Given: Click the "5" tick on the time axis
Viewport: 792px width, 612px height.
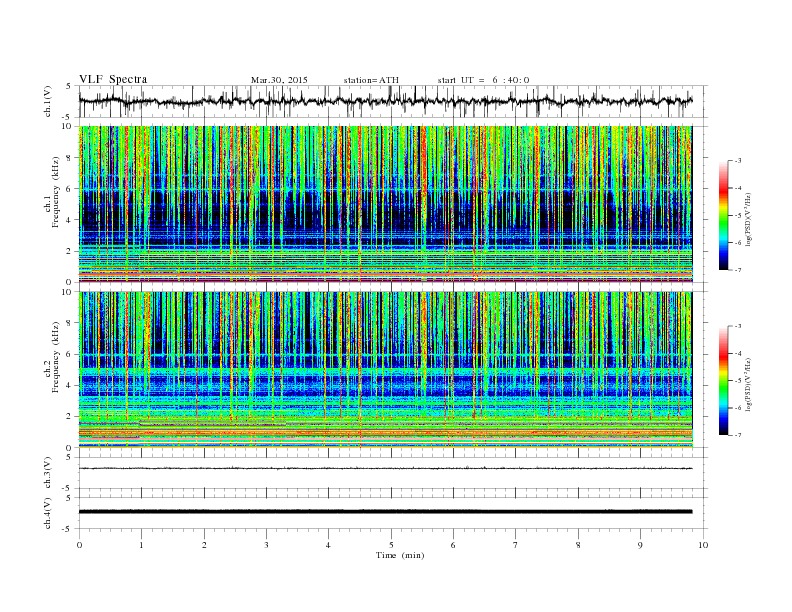Looking at the screenshot, I should pyautogui.click(x=391, y=545).
